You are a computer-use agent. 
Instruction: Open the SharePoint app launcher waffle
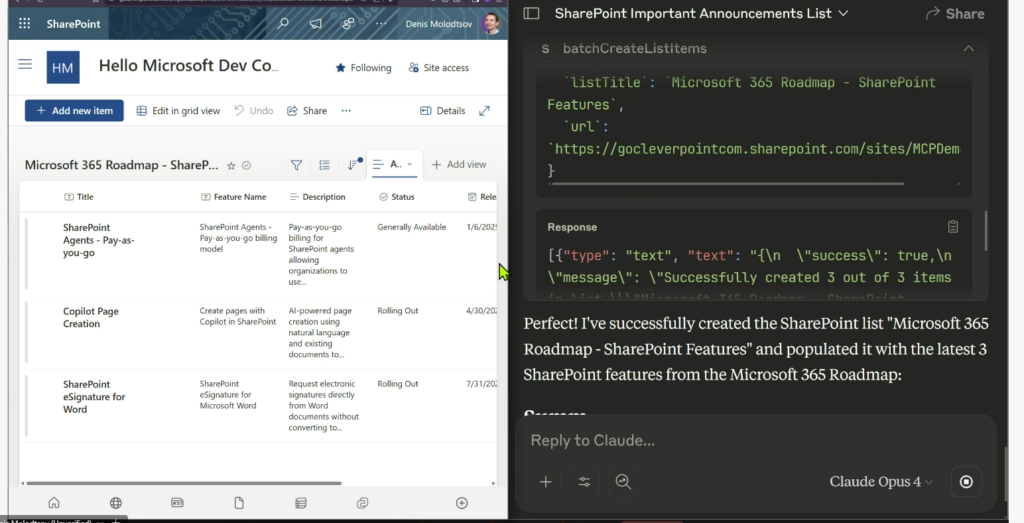point(24,24)
